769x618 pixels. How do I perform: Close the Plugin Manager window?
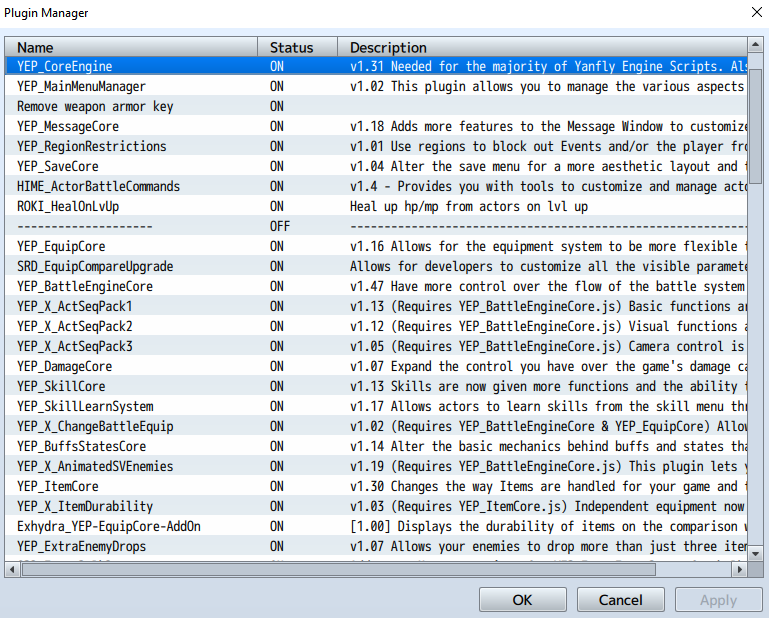[756, 12]
